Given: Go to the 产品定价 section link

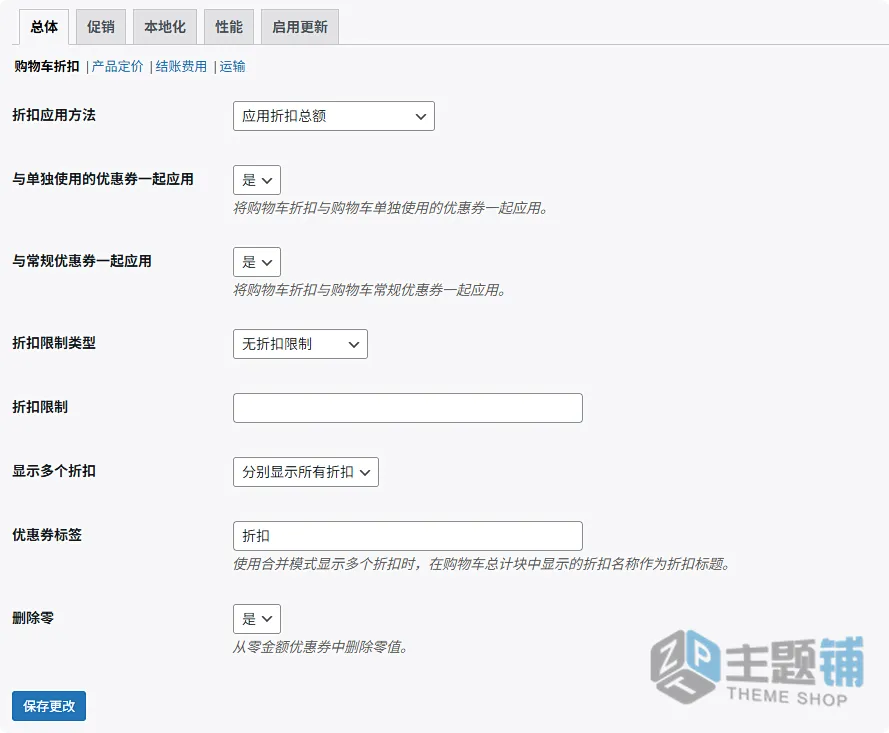Looking at the screenshot, I should 117,66.
